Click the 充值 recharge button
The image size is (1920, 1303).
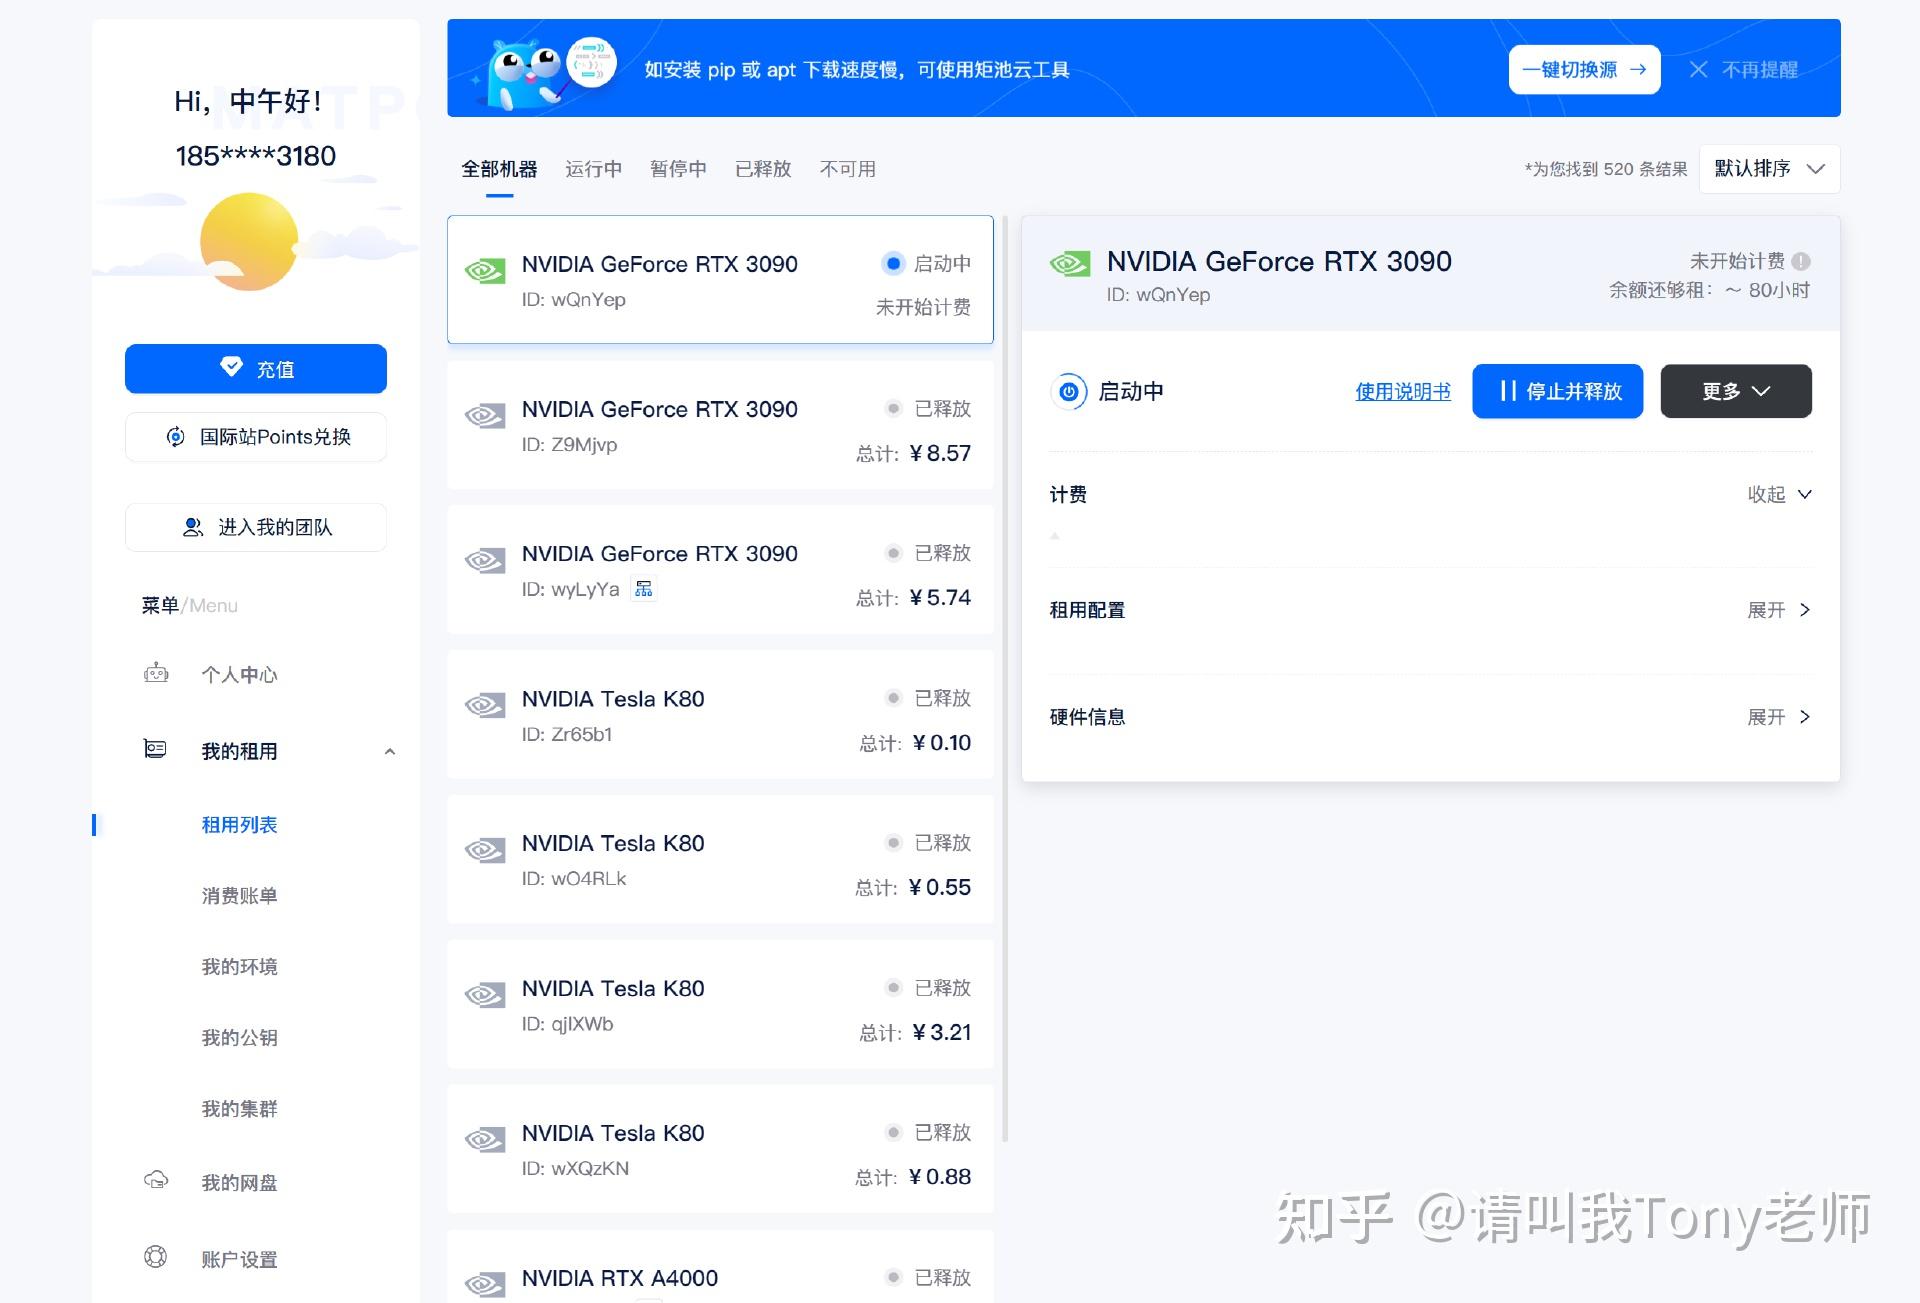[256, 369]
